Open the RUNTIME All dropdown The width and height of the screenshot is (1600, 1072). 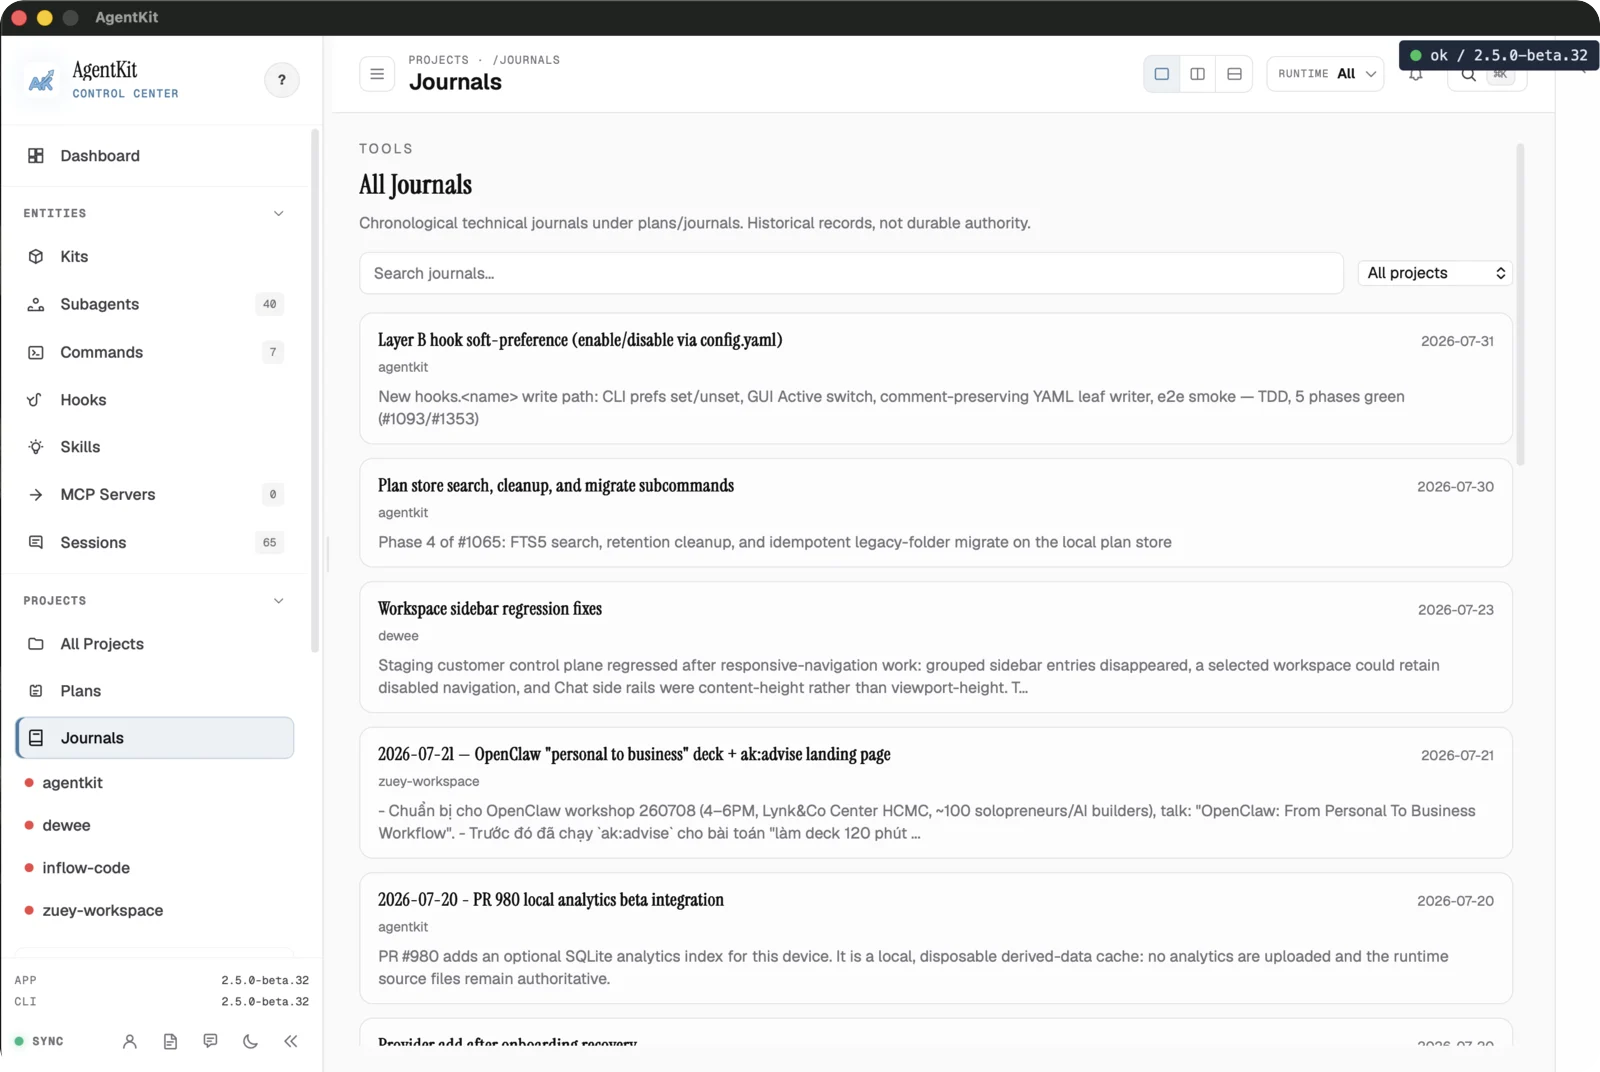click(1326, 74)
